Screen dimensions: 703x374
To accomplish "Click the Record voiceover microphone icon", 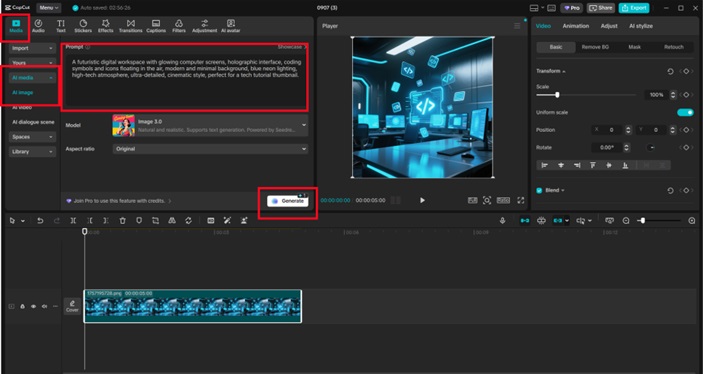I will (503, 221).
